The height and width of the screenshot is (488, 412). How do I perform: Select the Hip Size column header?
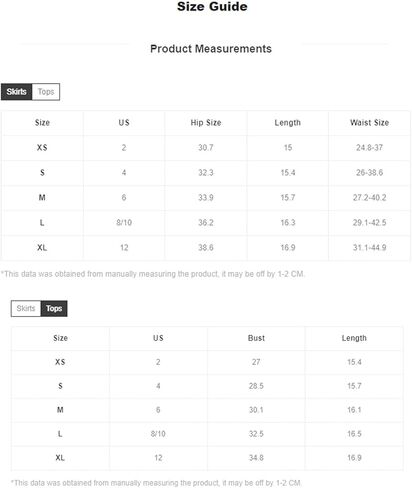tap(206, 123)
